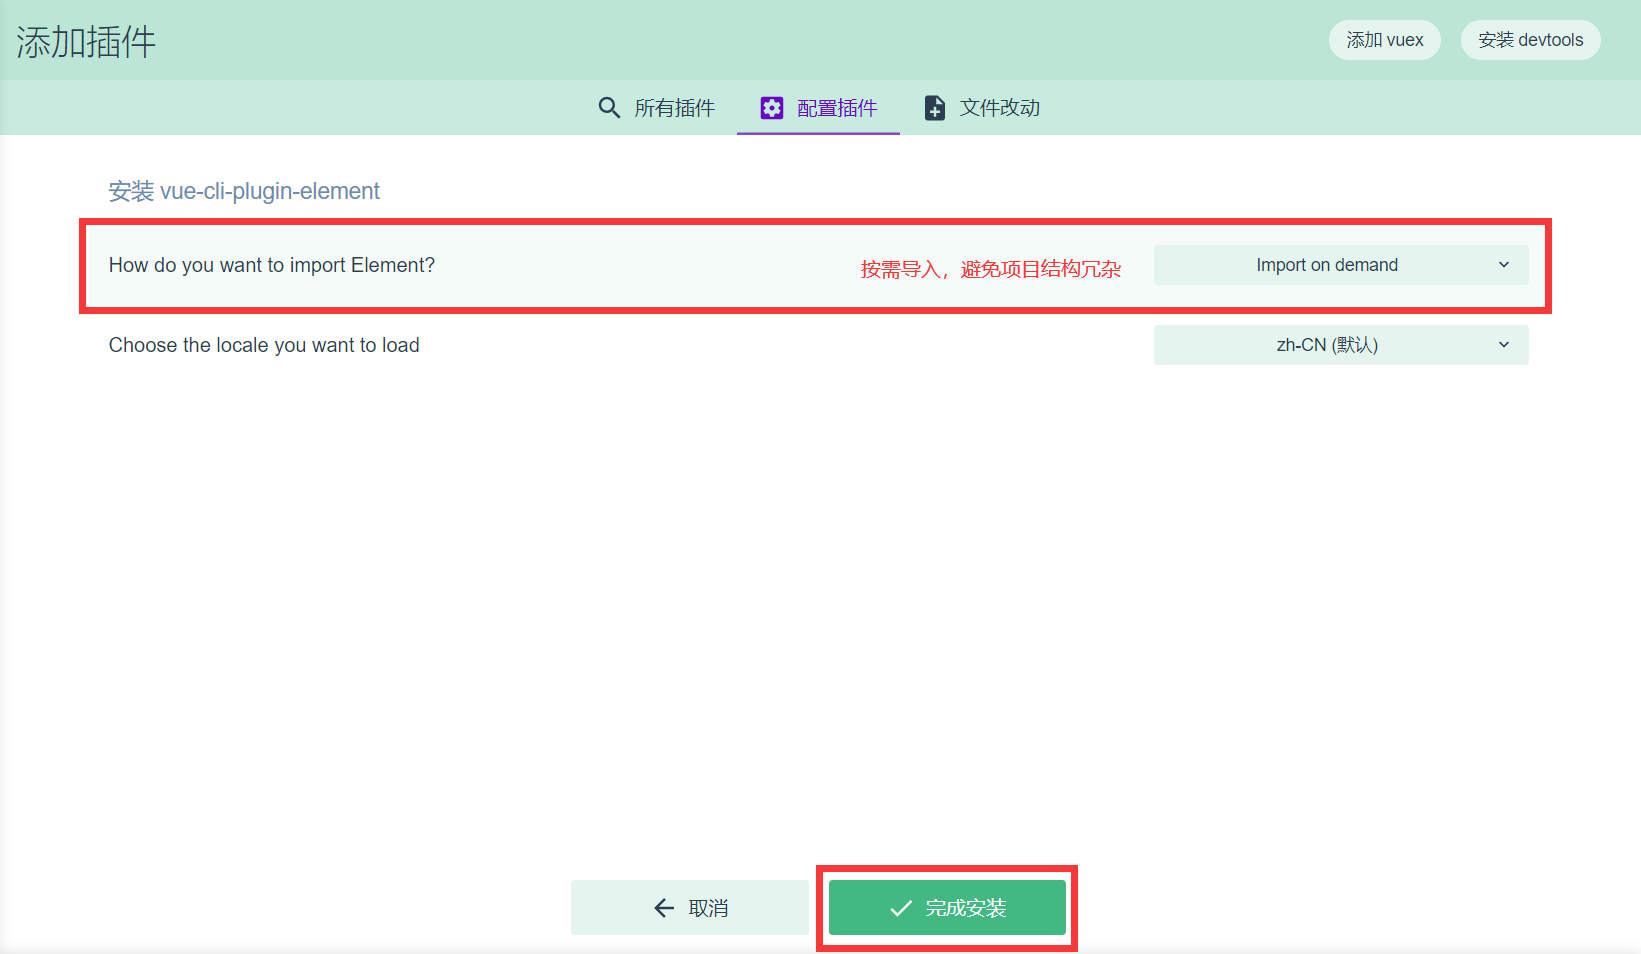Click 'Choose the locale you want to load' text

click(x=264, y=345)
